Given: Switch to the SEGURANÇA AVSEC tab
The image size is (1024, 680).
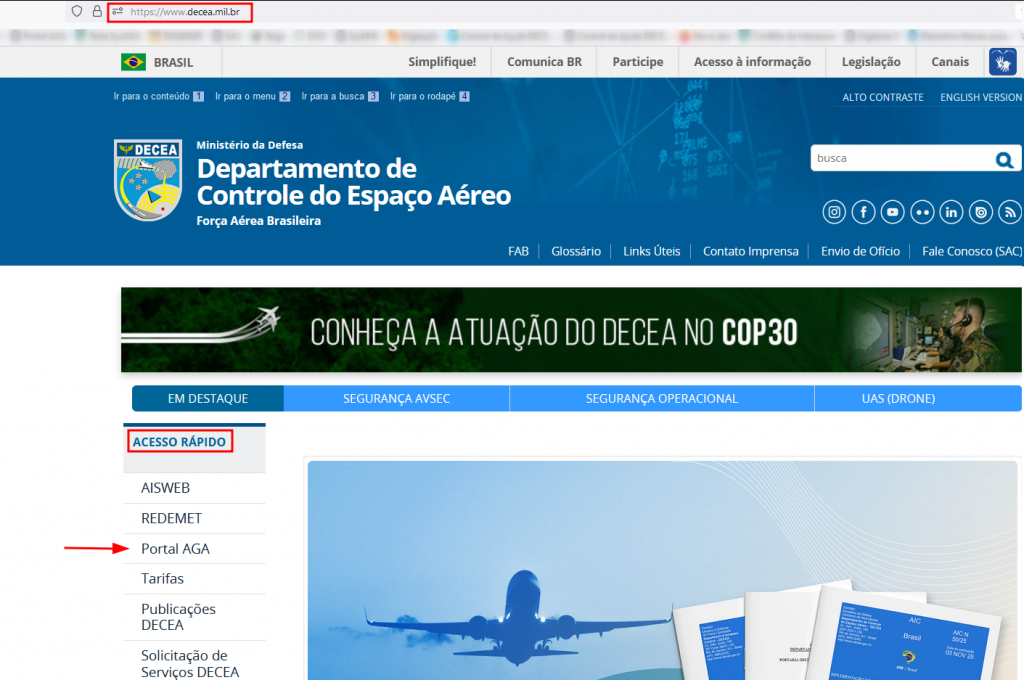Looking at the screenshot, I should (396, 399).
